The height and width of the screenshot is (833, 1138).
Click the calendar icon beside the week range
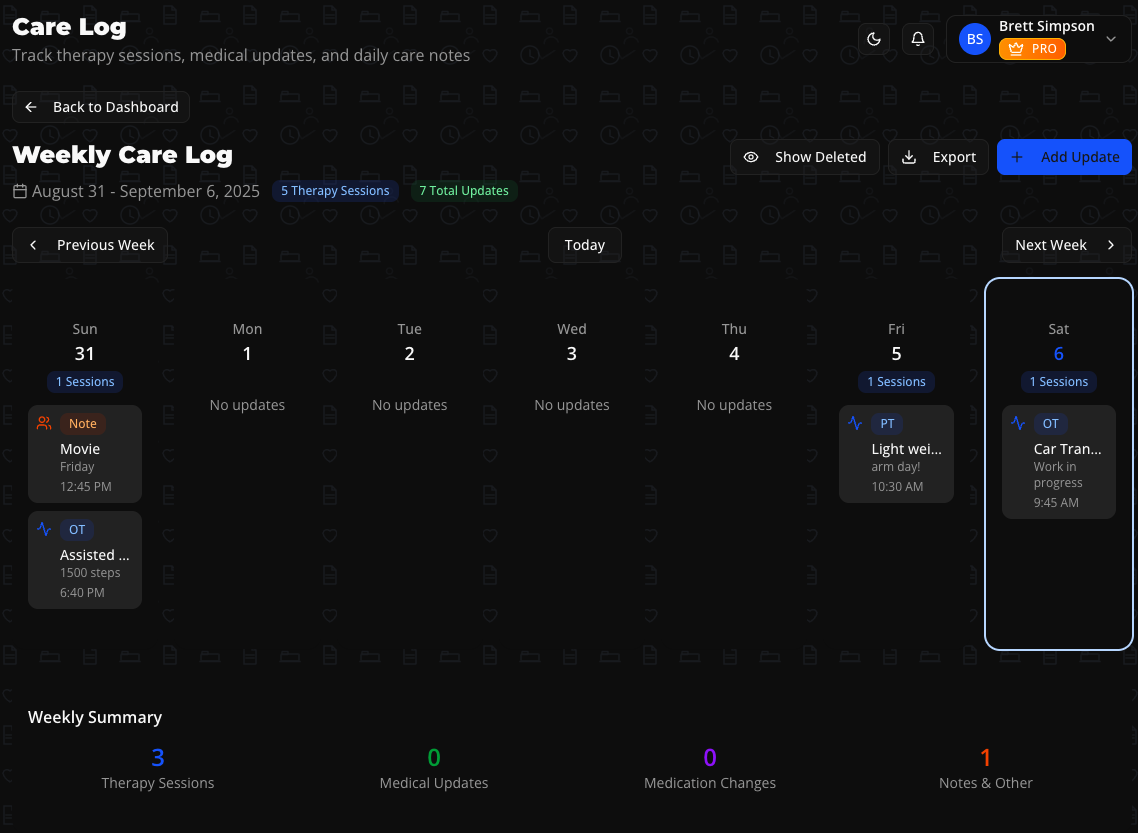pyautogui.click(x=19, y=191)
